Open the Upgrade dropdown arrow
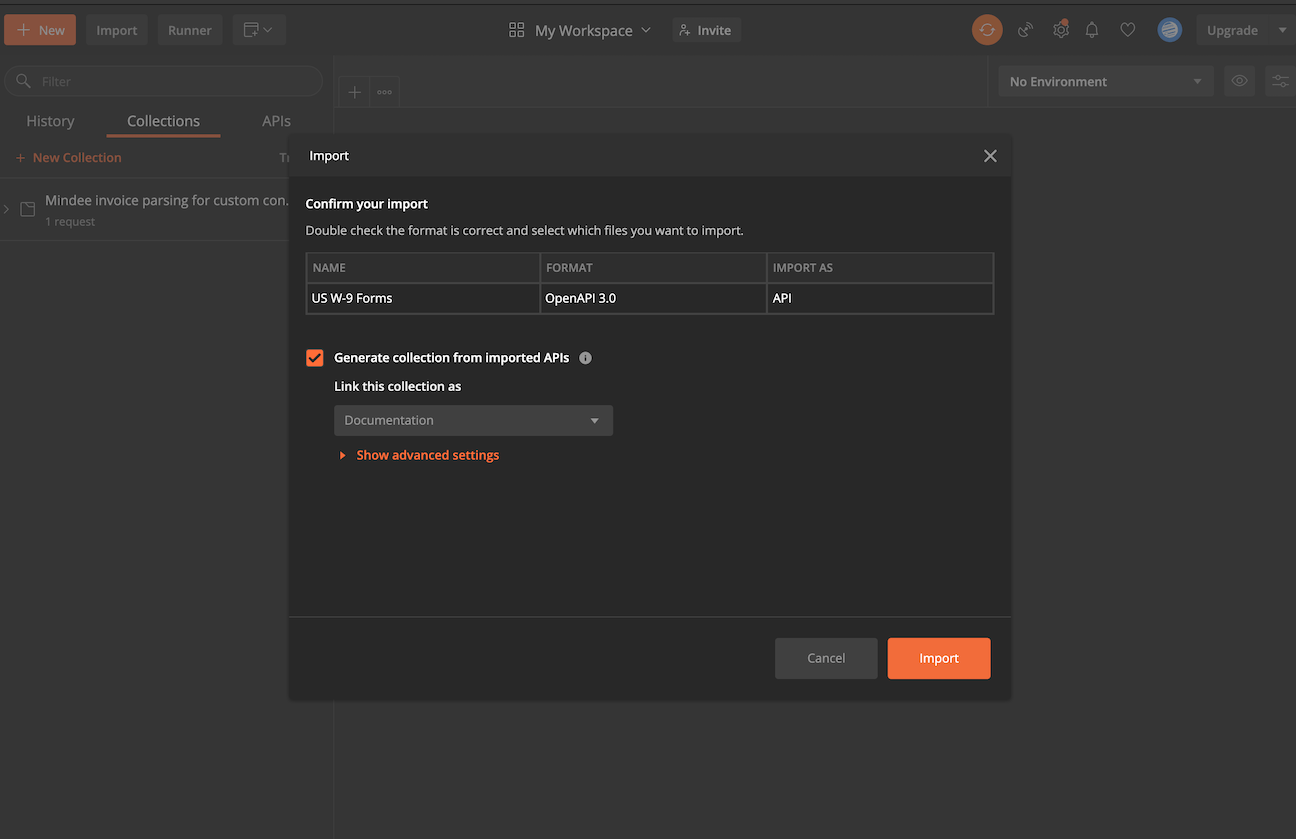This screenshot has width=1296, height=839. tap(1282, 30)
